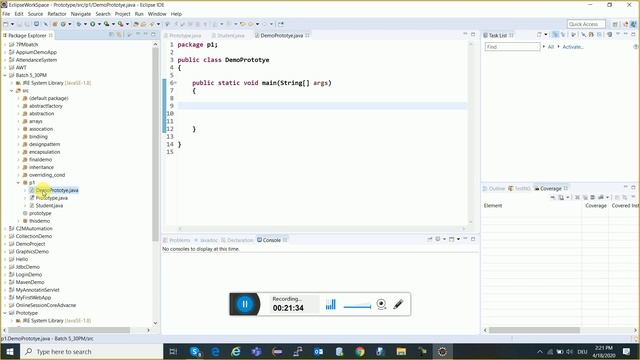Click the green Run launch icon
The width and height of the screenshot is (640, 360).
click(x=93, y=24)
